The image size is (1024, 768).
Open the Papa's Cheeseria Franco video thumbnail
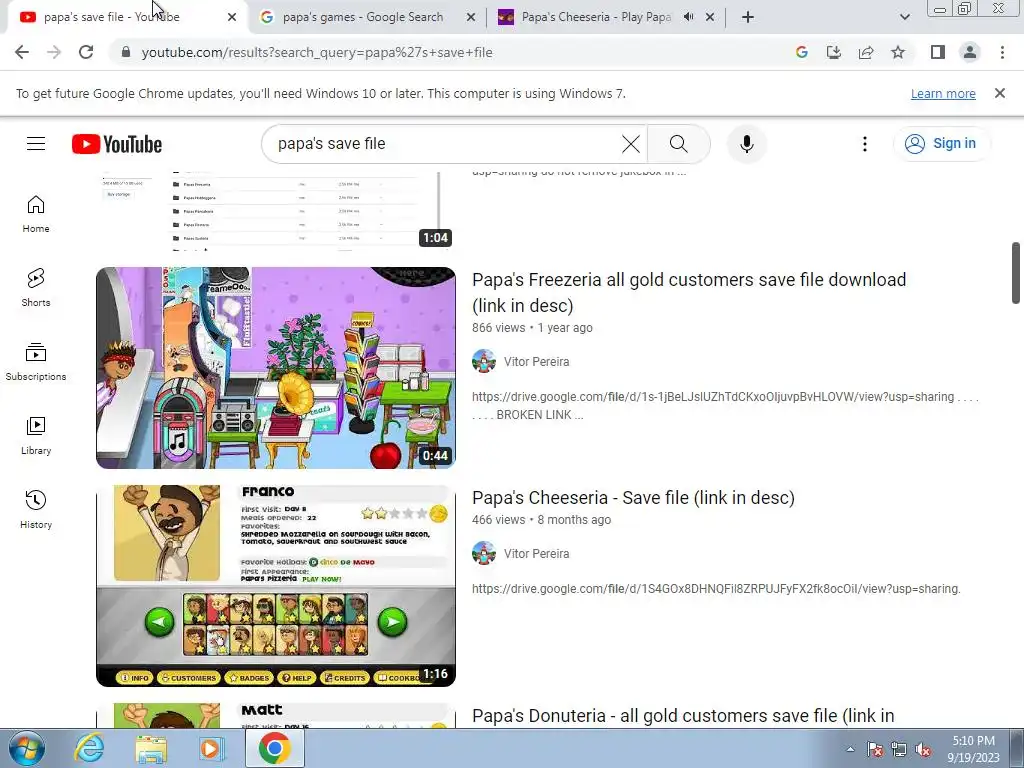click(276, 586)
